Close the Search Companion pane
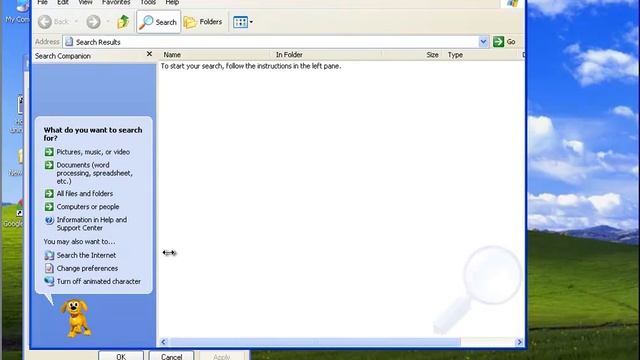640x360 pixels. [x=149, y=54]
